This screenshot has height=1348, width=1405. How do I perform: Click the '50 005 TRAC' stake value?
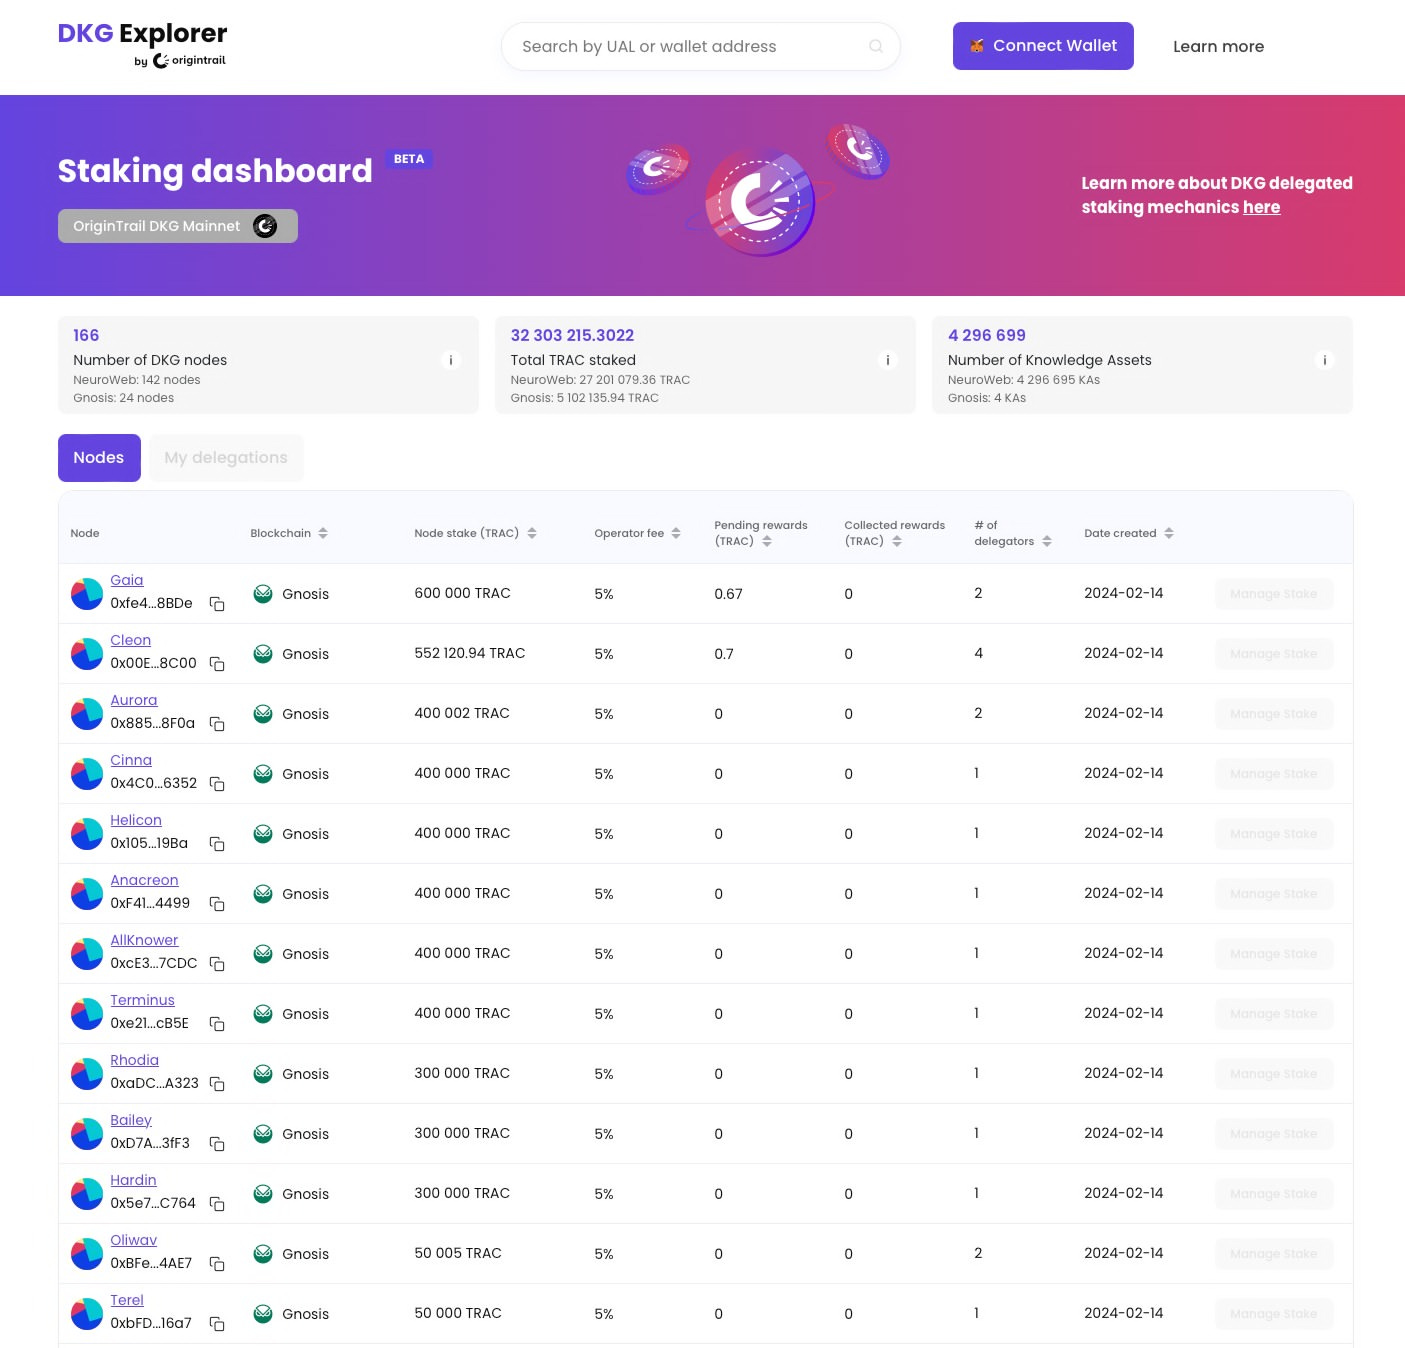(x=458, y=1253)
